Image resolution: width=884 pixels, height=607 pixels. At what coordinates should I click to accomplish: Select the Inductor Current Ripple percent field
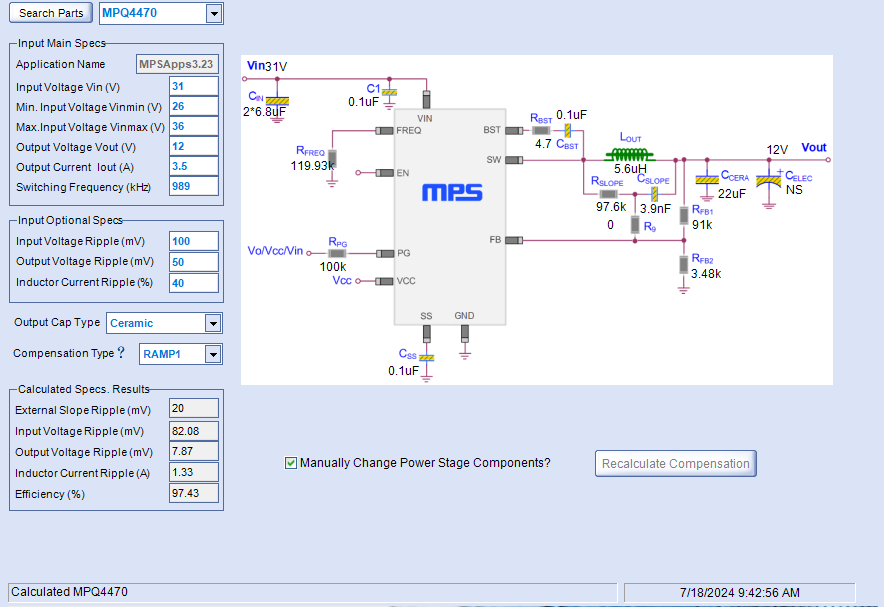click(x=193, y=283)
